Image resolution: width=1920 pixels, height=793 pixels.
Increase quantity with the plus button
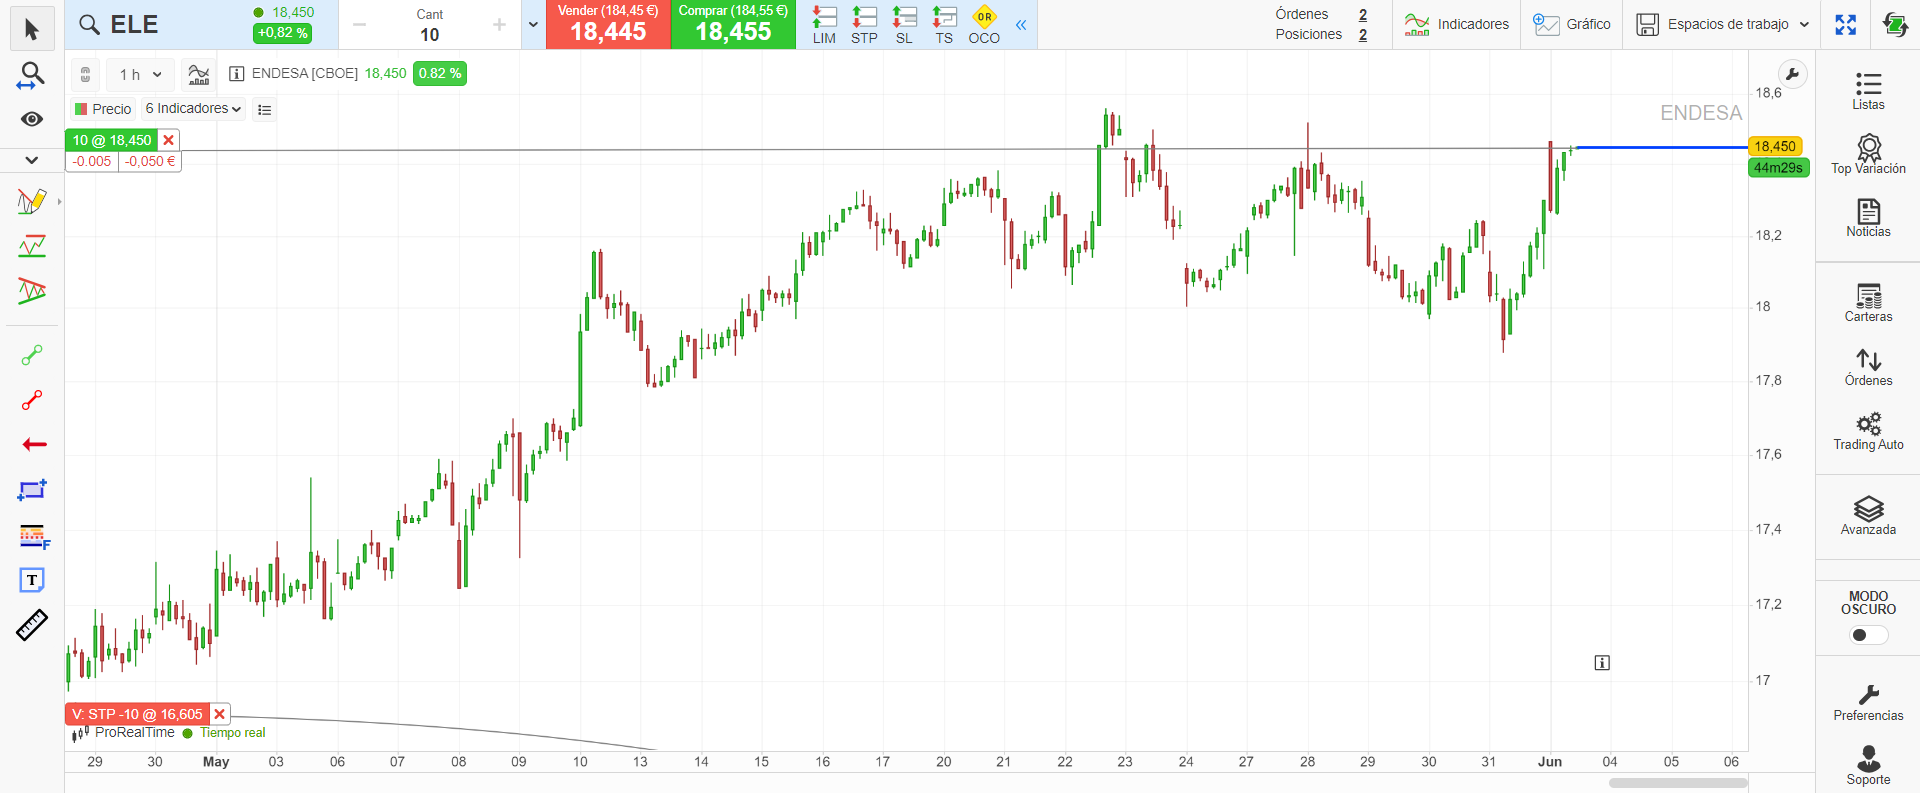click(x=499, y=25)
